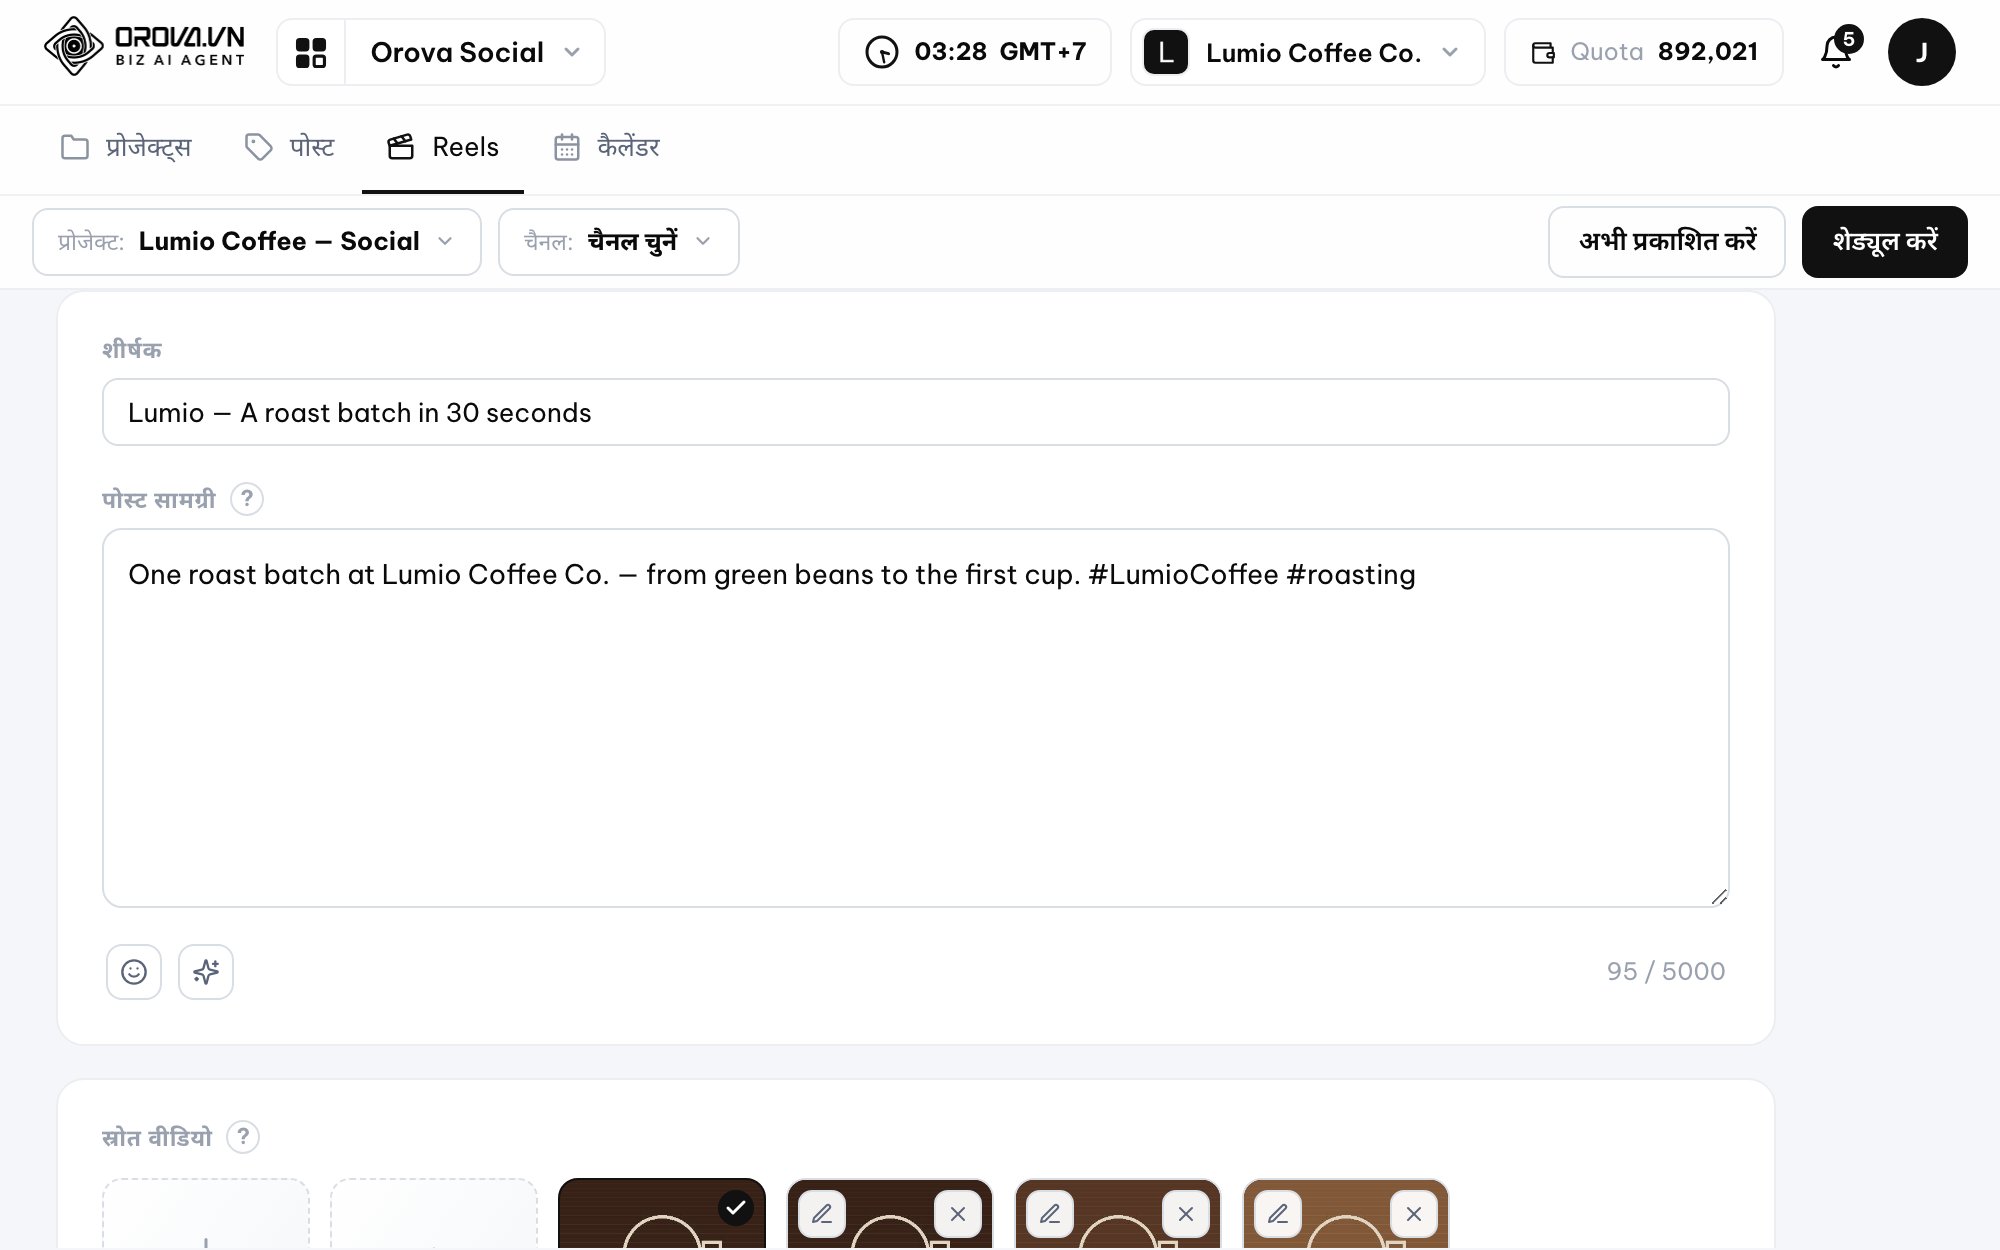This screenshot has width=2000, height=1250.
Task: Focus the शीर्षक title input field
Action: [916, 412]
